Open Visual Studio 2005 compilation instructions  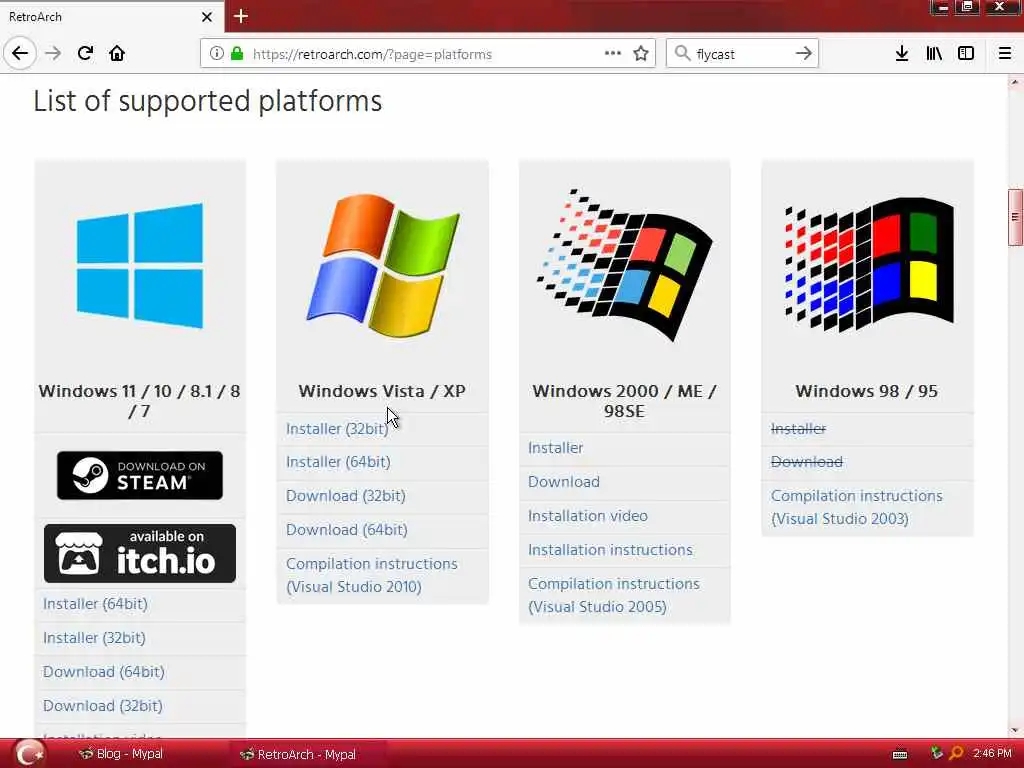pos(614,595)
